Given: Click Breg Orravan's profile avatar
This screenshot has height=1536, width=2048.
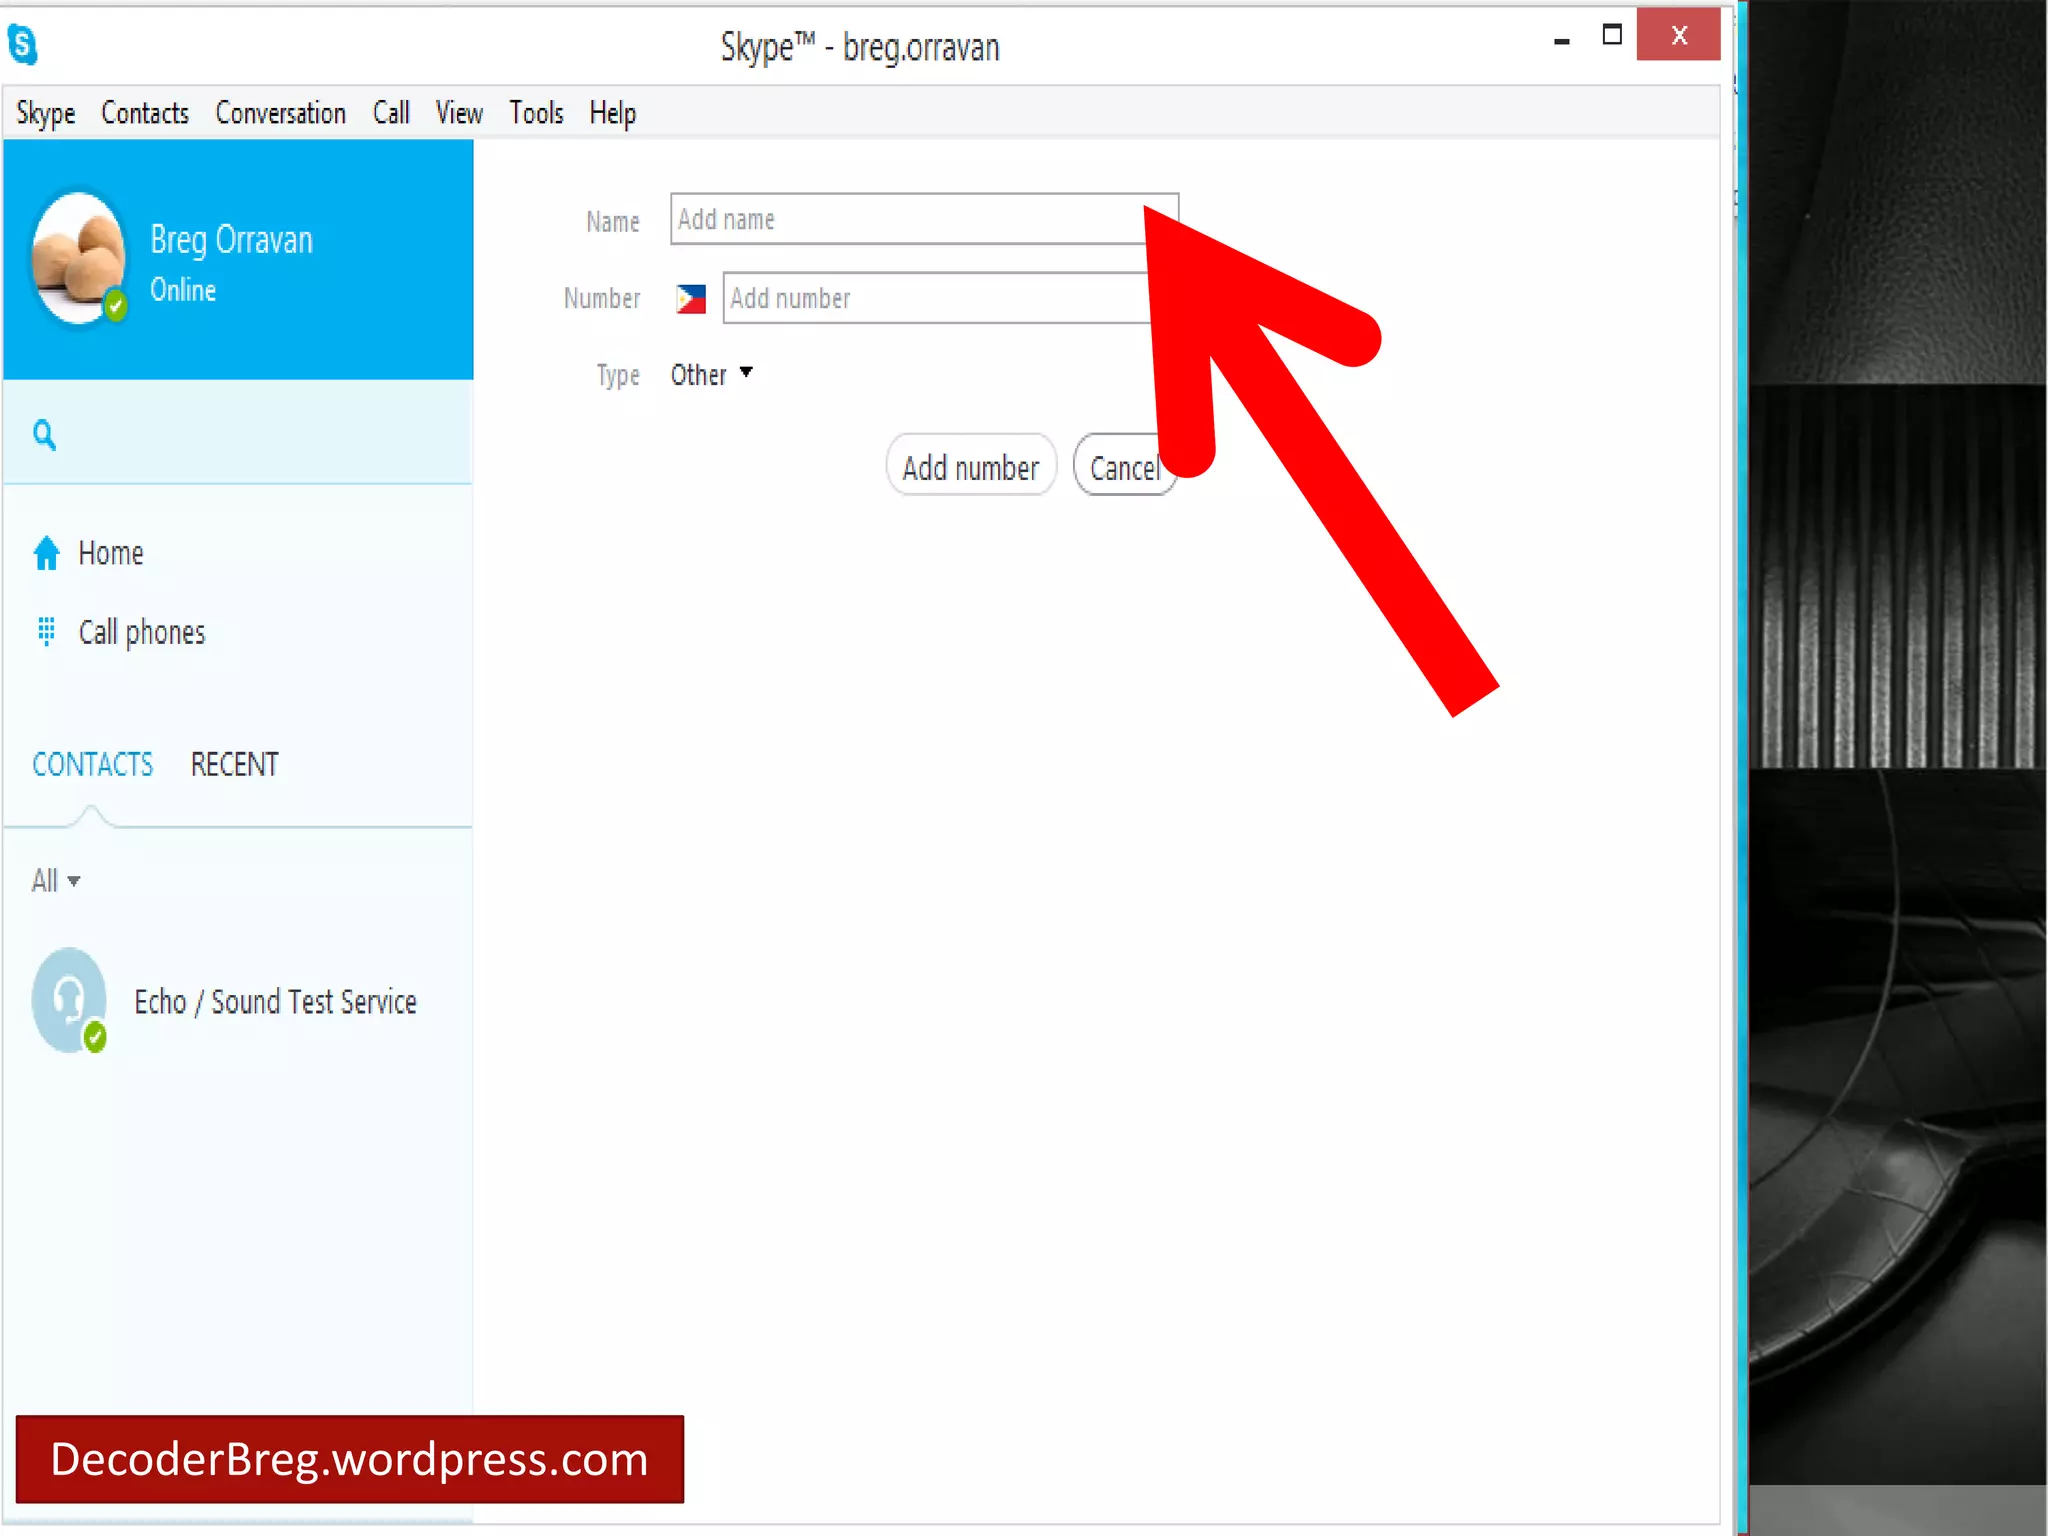Looking at the screenshot, I should pos(79,257).
